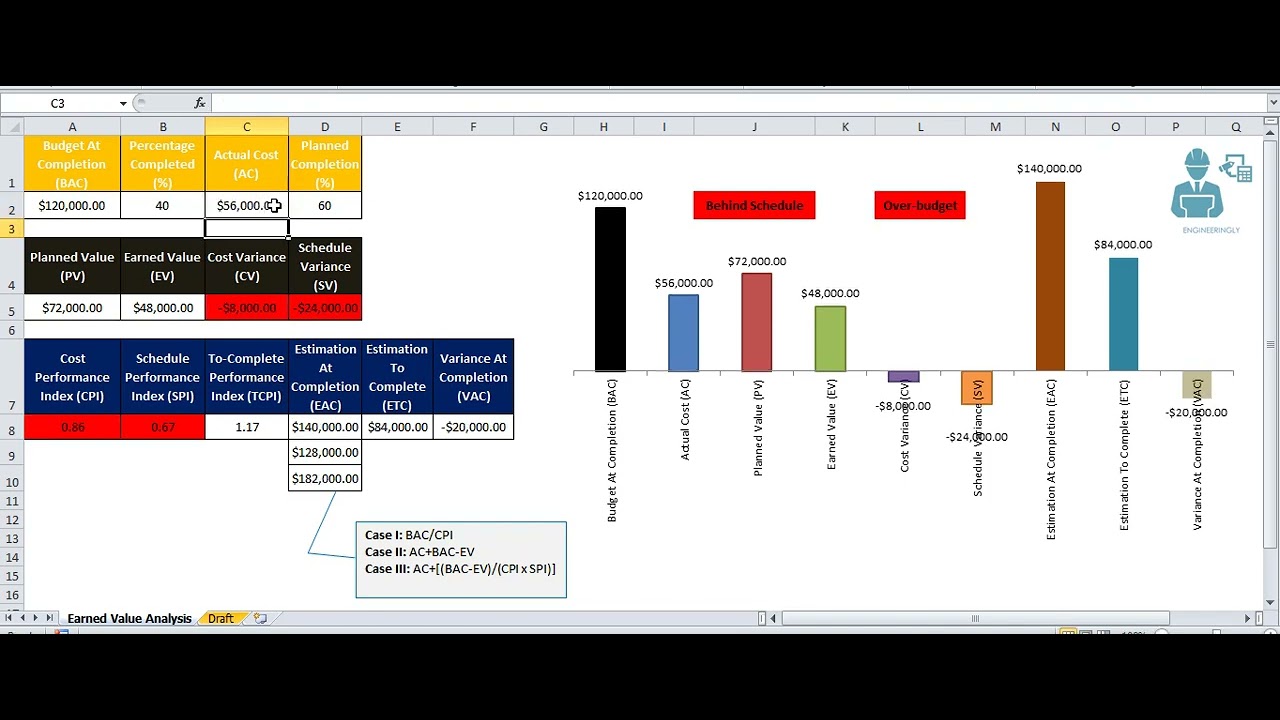The width and height of the screenshot is (1280, 720).
Task: Click the Engineeringly logo image
Action: (x=1211, y=191)
